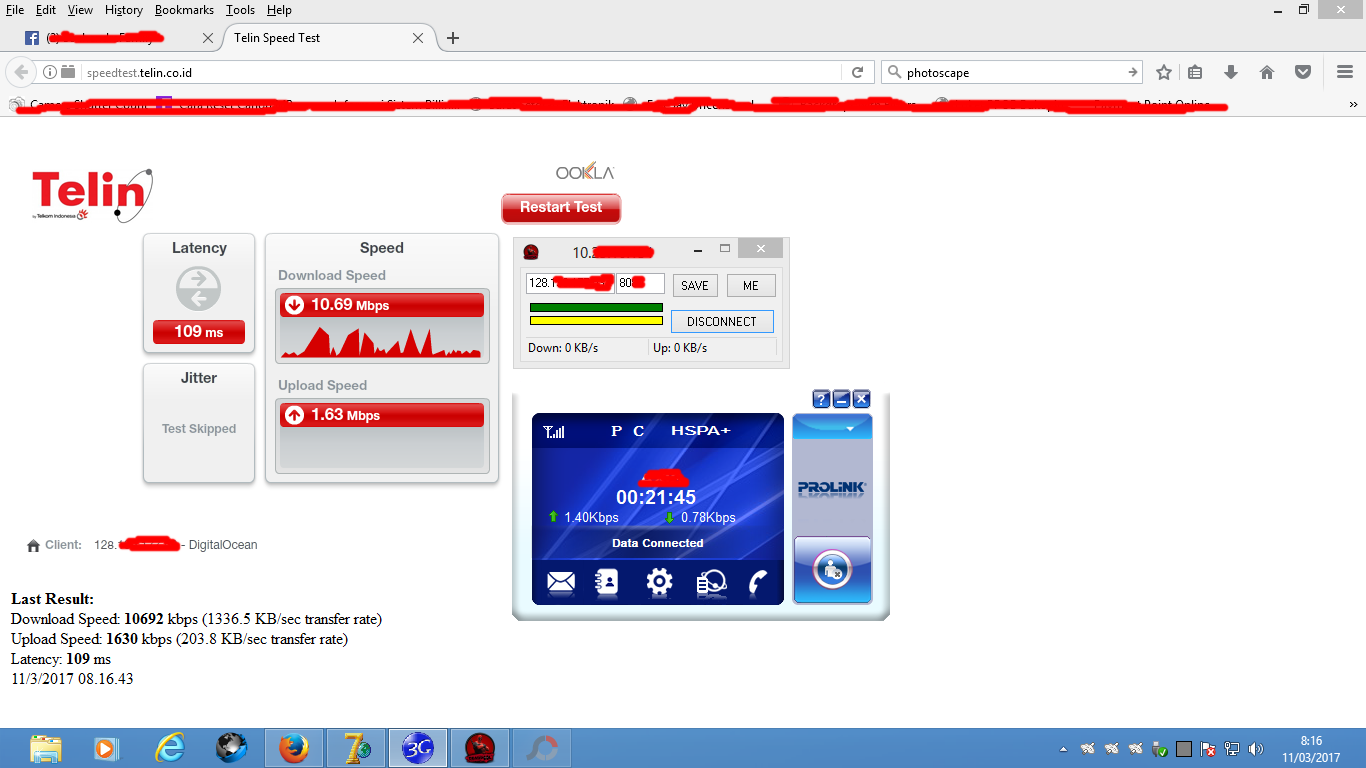Click the OOKLA logo

pos(585,173)
